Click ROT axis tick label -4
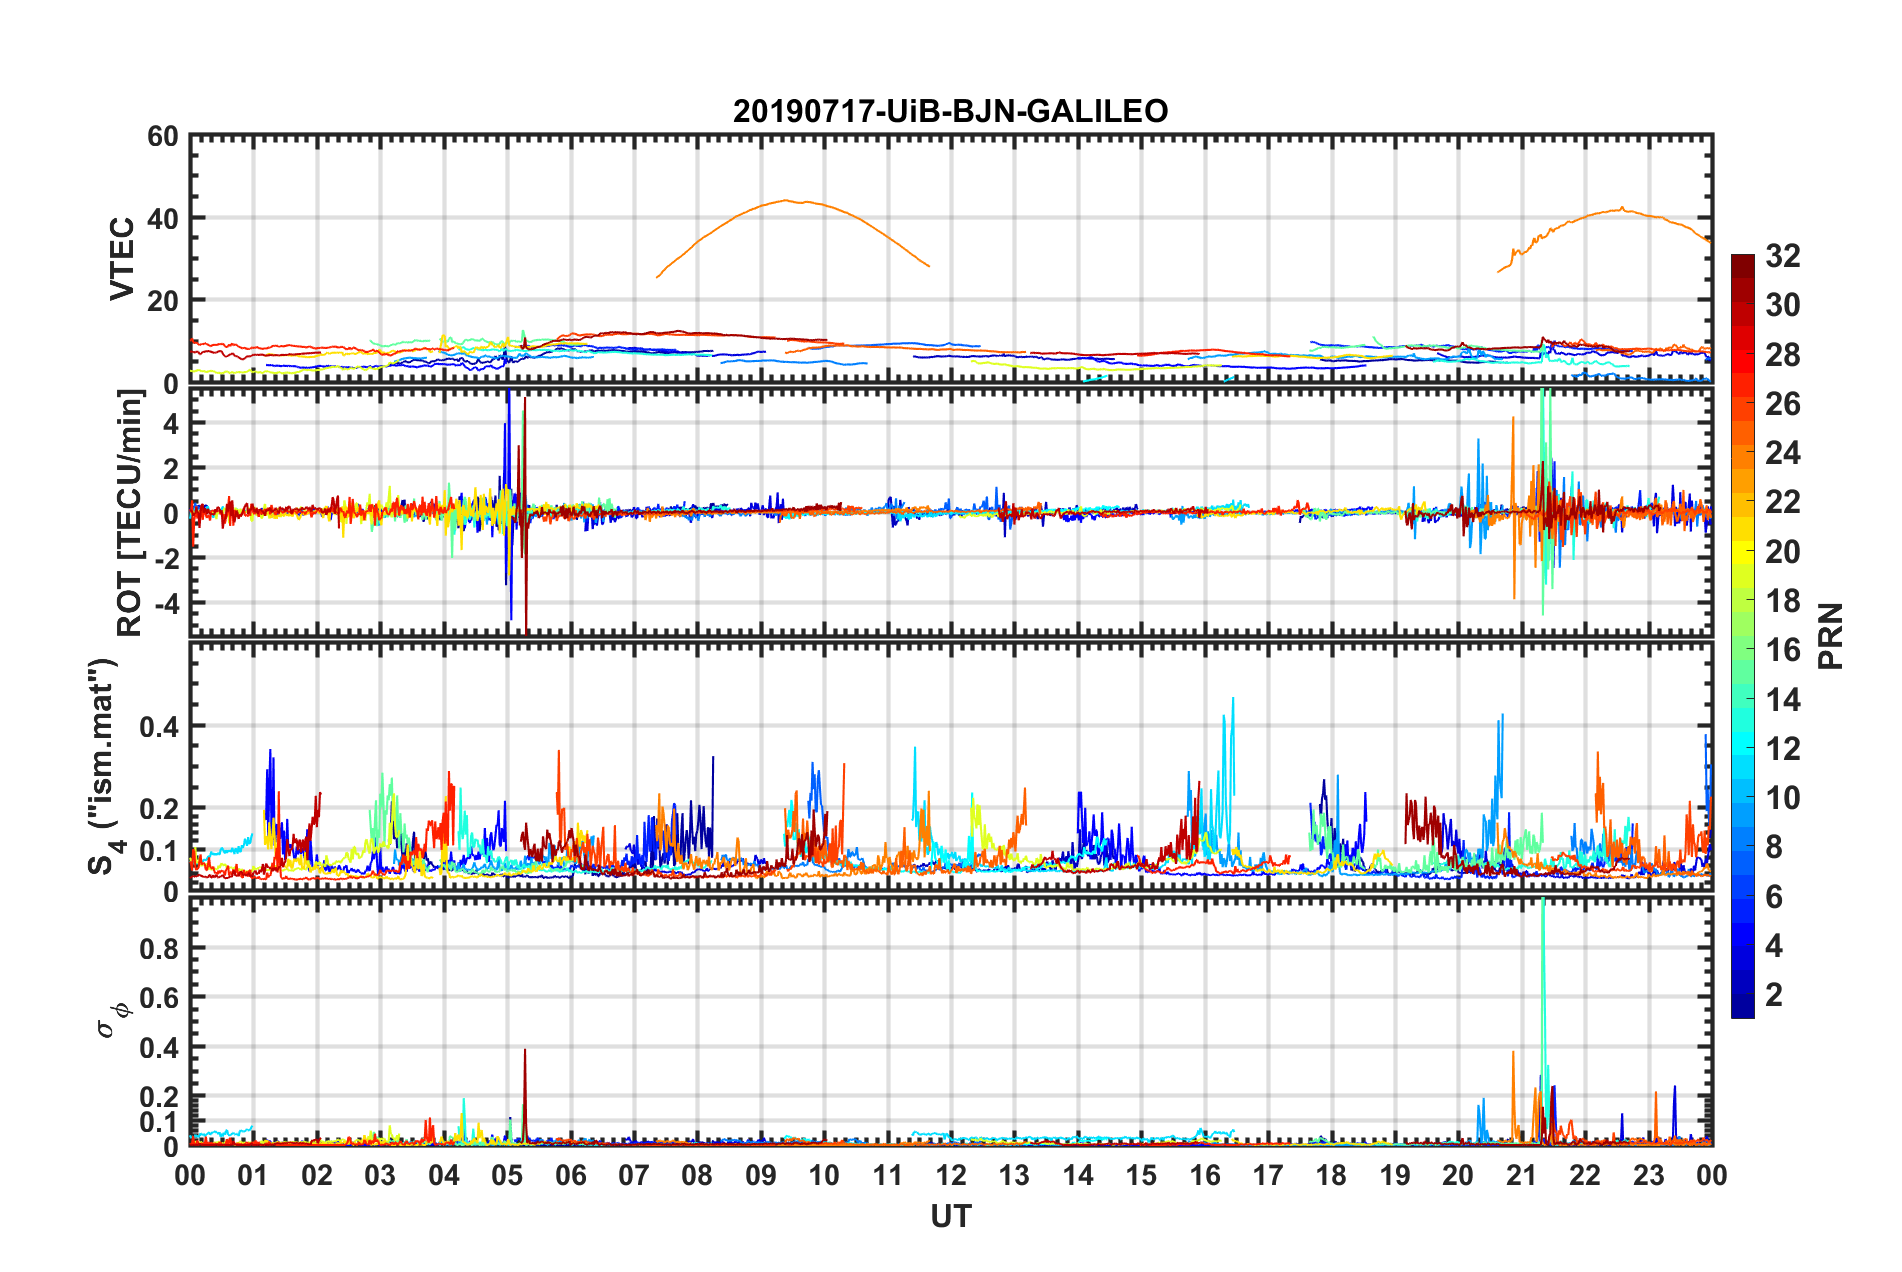This screenshot has height=1272, width=1902. click(169, 604)
